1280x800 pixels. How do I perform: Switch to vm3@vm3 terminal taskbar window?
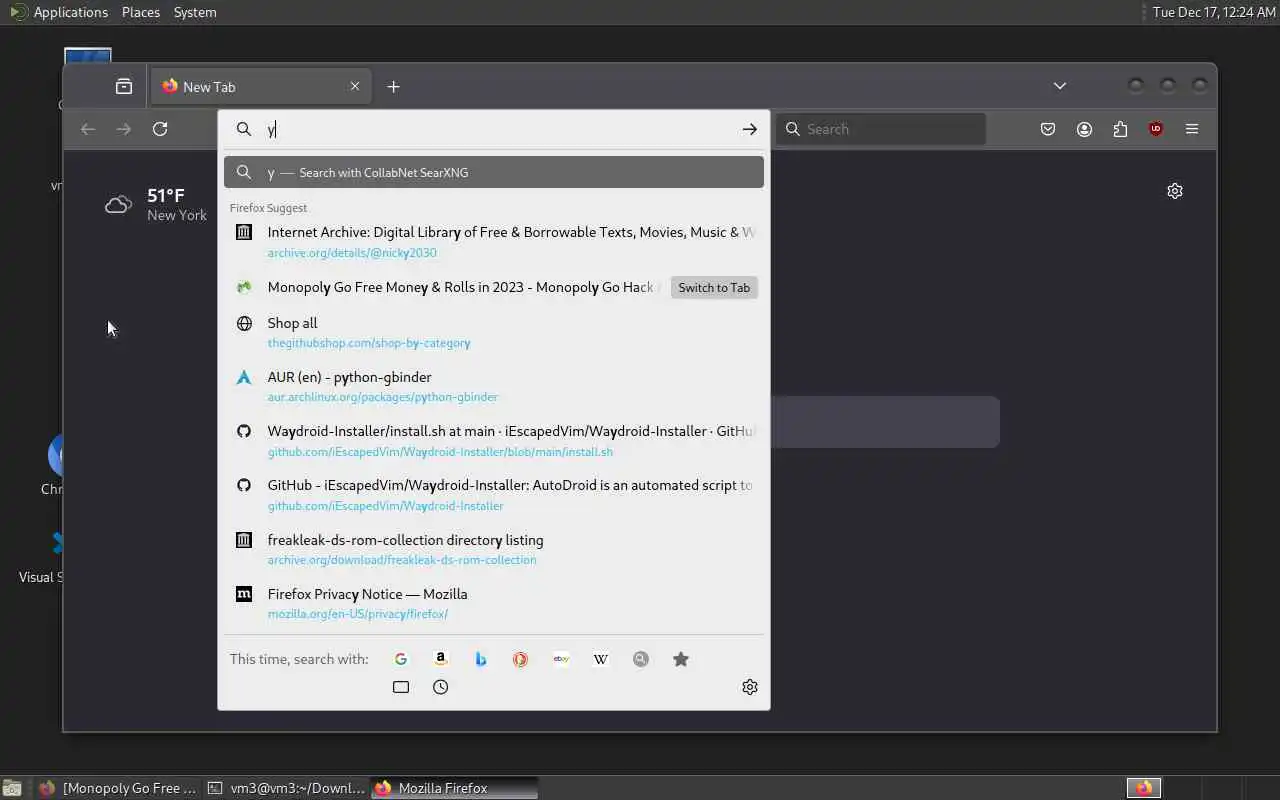[x=287, y=788]
